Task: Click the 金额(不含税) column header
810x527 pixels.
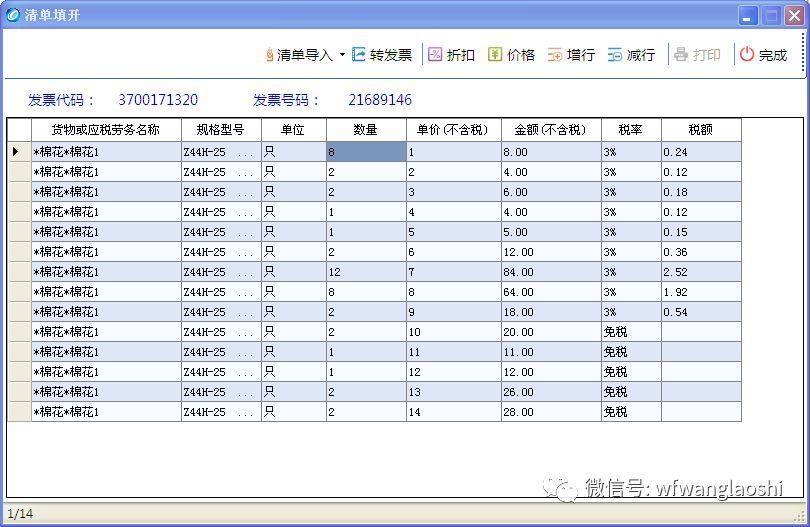Action: [551, 130]
